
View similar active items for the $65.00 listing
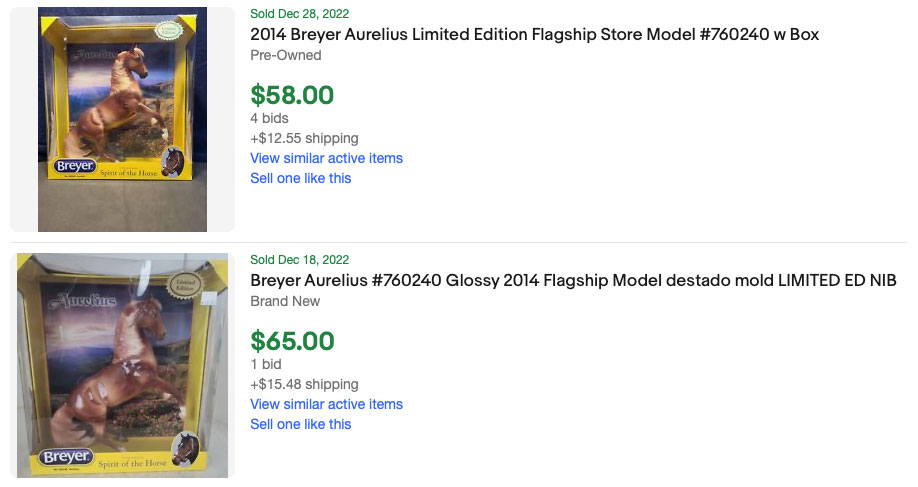pos(326,404)
